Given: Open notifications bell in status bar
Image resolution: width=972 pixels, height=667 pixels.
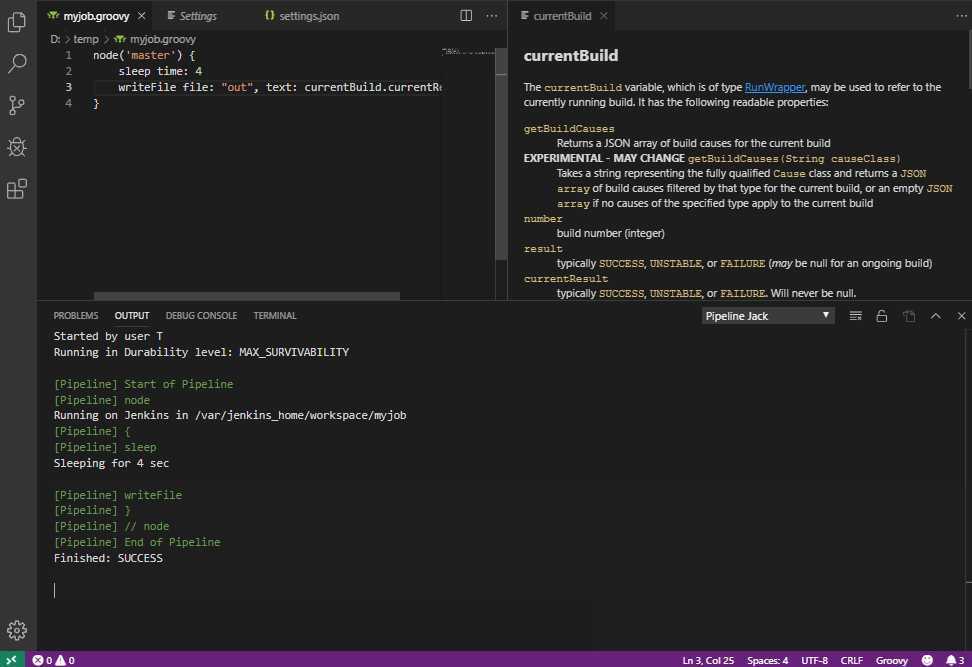Looking at the screenshot, I should (x=949, y=660).
